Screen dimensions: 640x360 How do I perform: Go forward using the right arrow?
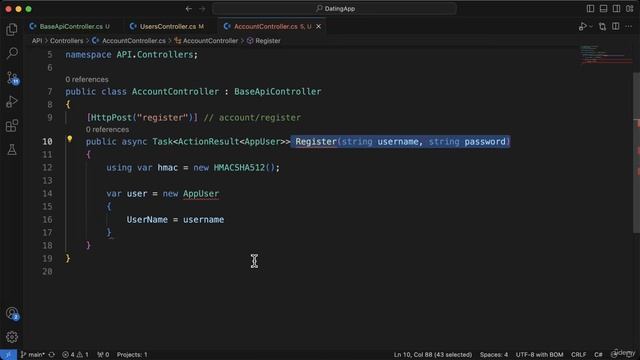[202, 9]
